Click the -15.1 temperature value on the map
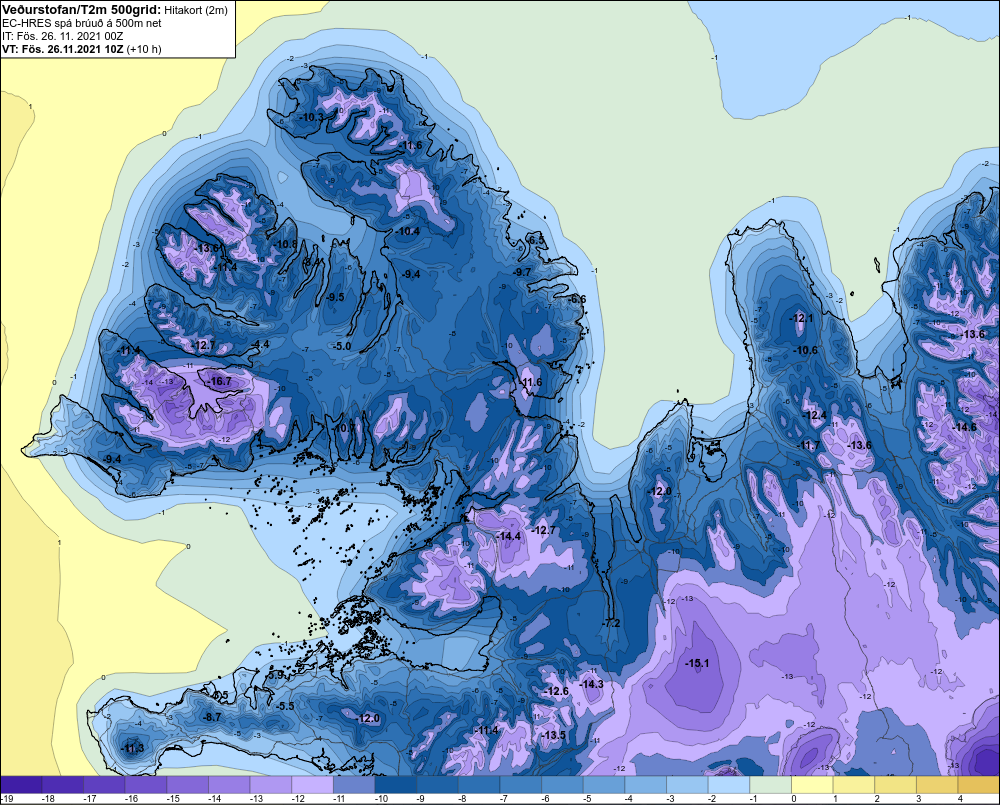1000x805 pixels. pos(697,663)
